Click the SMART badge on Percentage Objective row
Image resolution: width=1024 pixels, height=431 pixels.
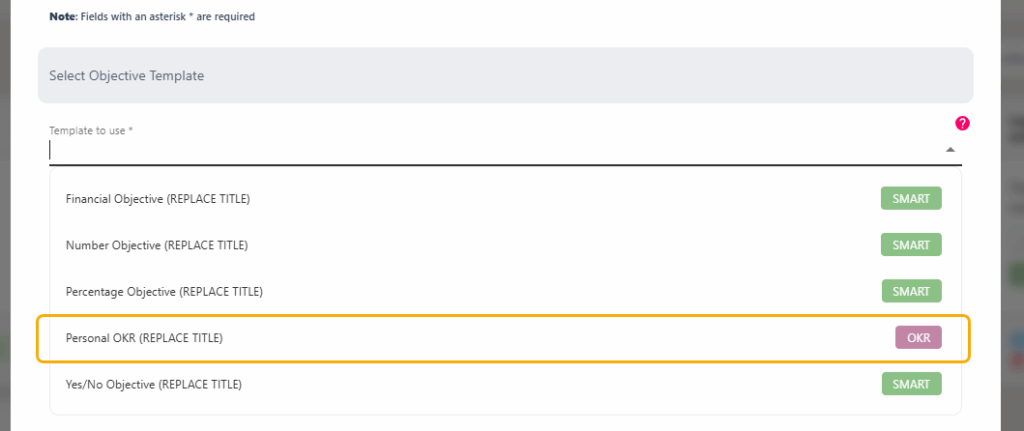coord(911,291)
